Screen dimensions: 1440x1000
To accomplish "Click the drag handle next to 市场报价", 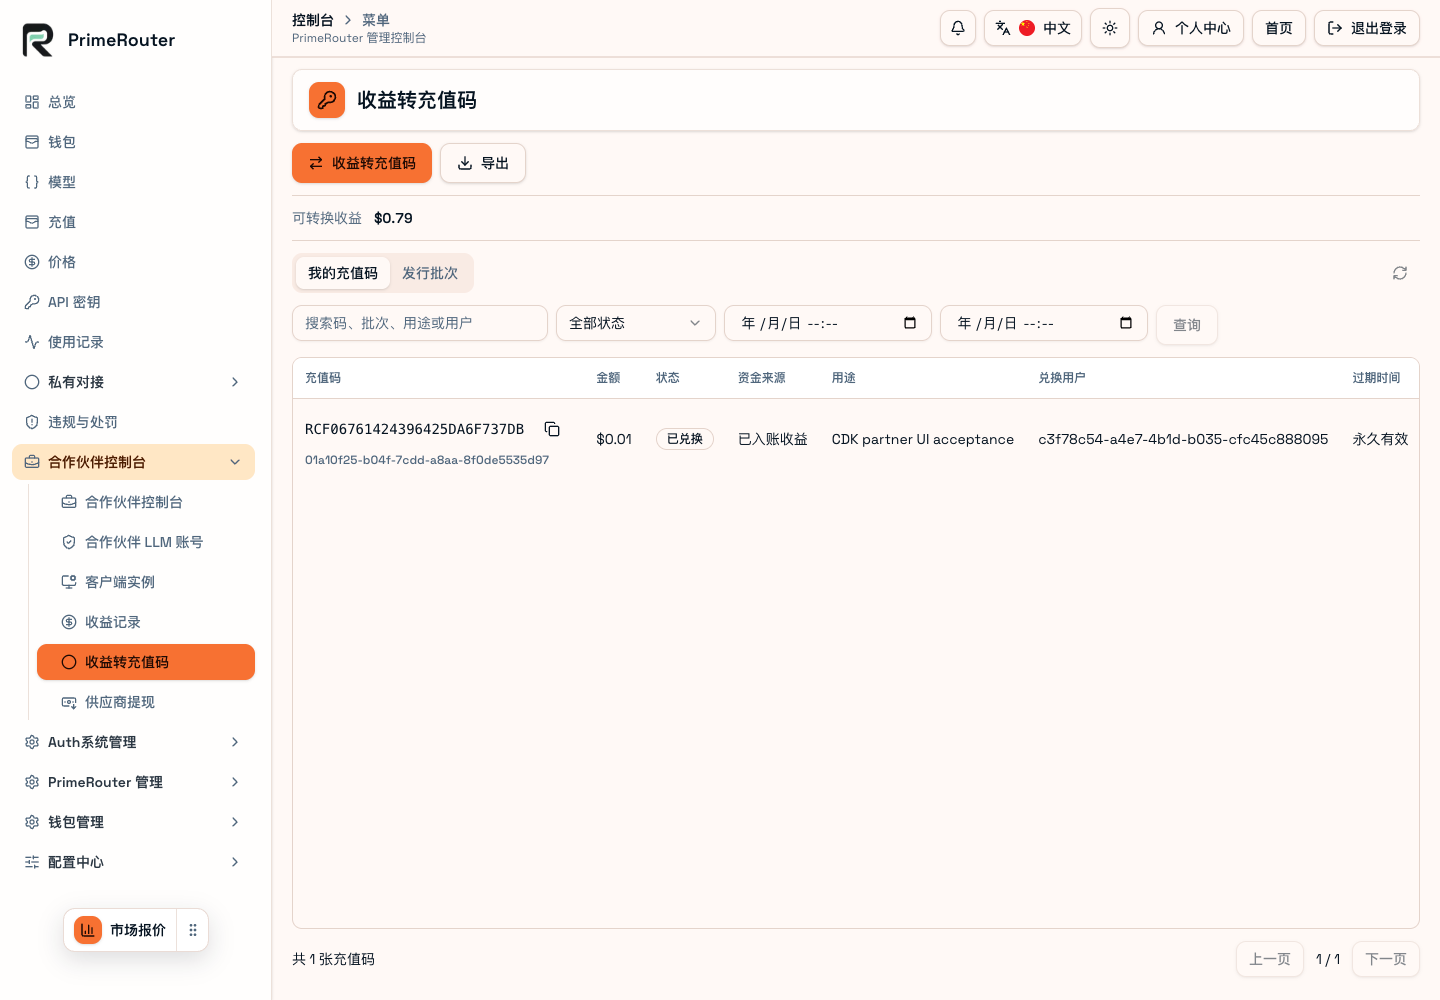I will pos(193,930).
